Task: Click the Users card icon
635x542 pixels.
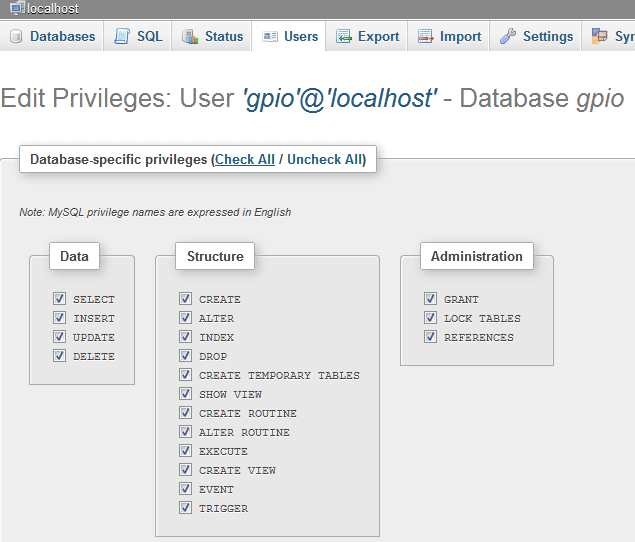Action: tap(270, 37)
